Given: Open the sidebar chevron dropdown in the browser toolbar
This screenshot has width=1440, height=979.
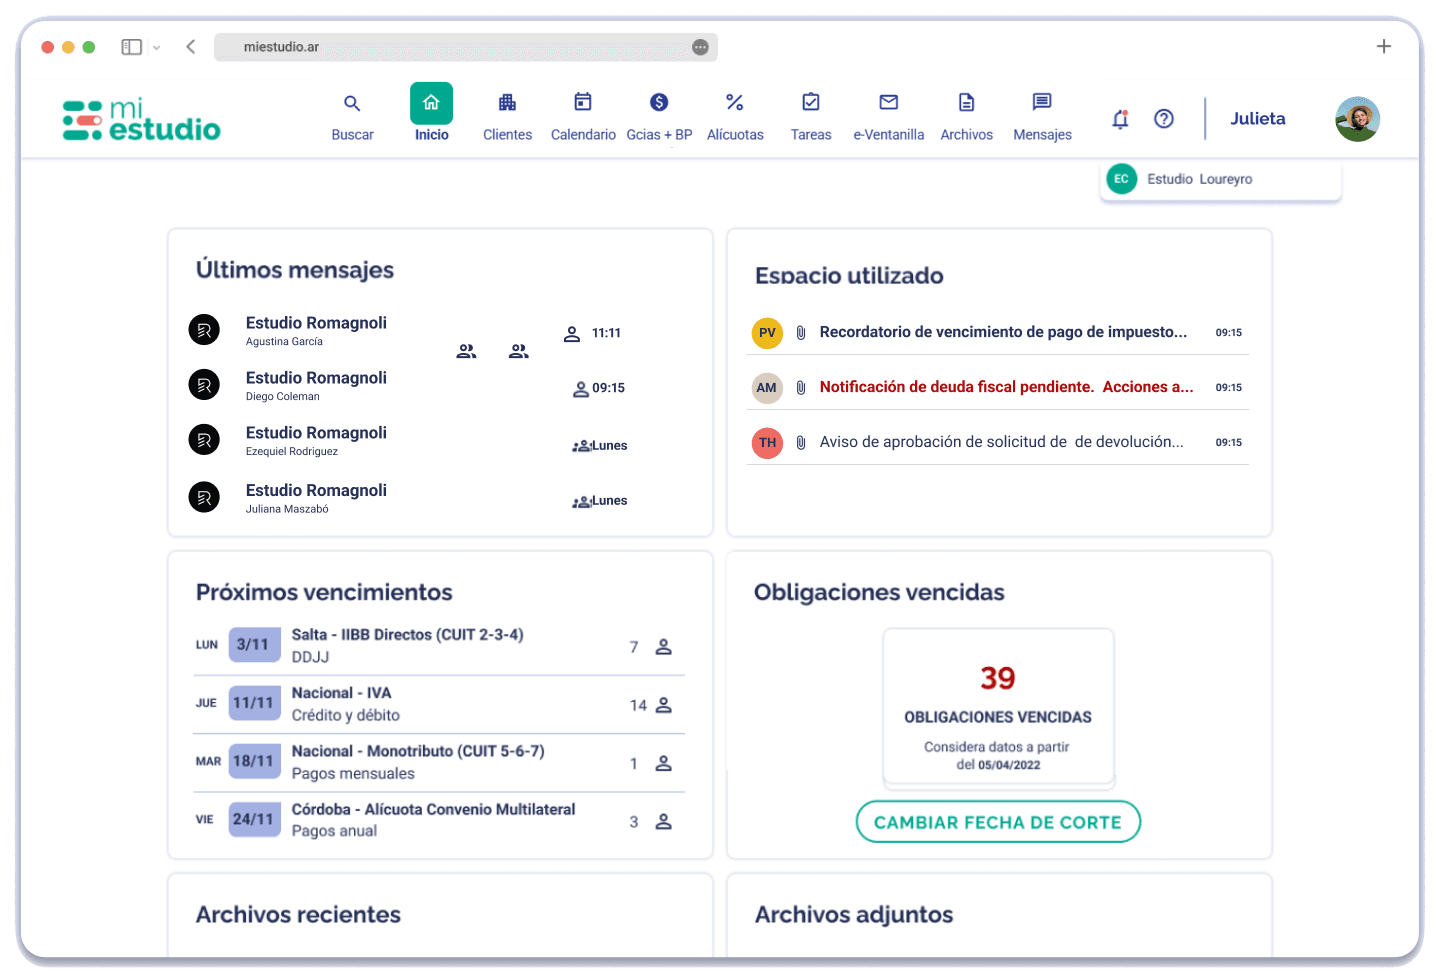Looking at the screenshot, I should 156,46.
